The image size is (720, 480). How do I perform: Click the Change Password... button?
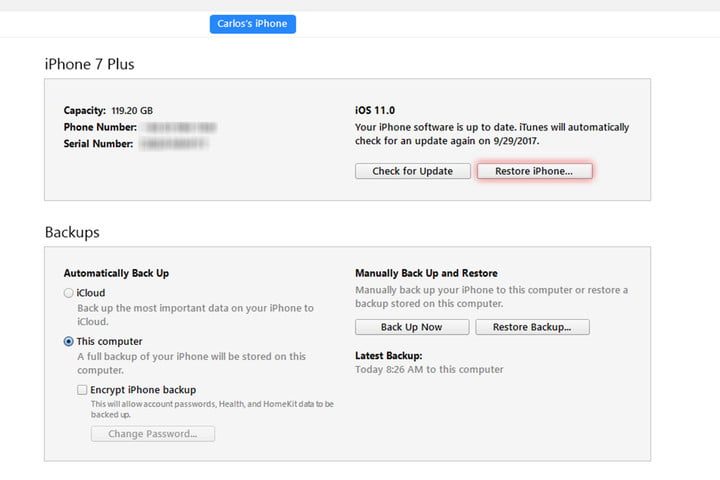pyautogui.click(x=153, y=434)
